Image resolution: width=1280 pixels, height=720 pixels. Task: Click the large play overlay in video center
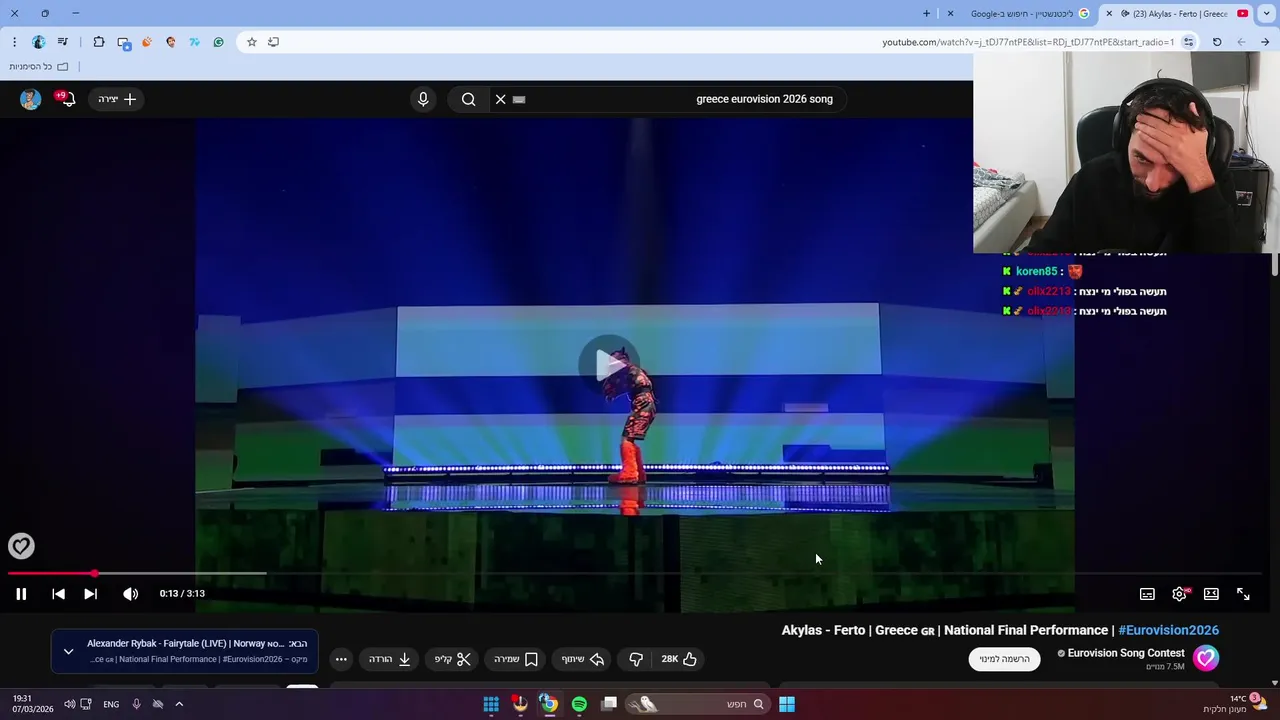[609, 365]
